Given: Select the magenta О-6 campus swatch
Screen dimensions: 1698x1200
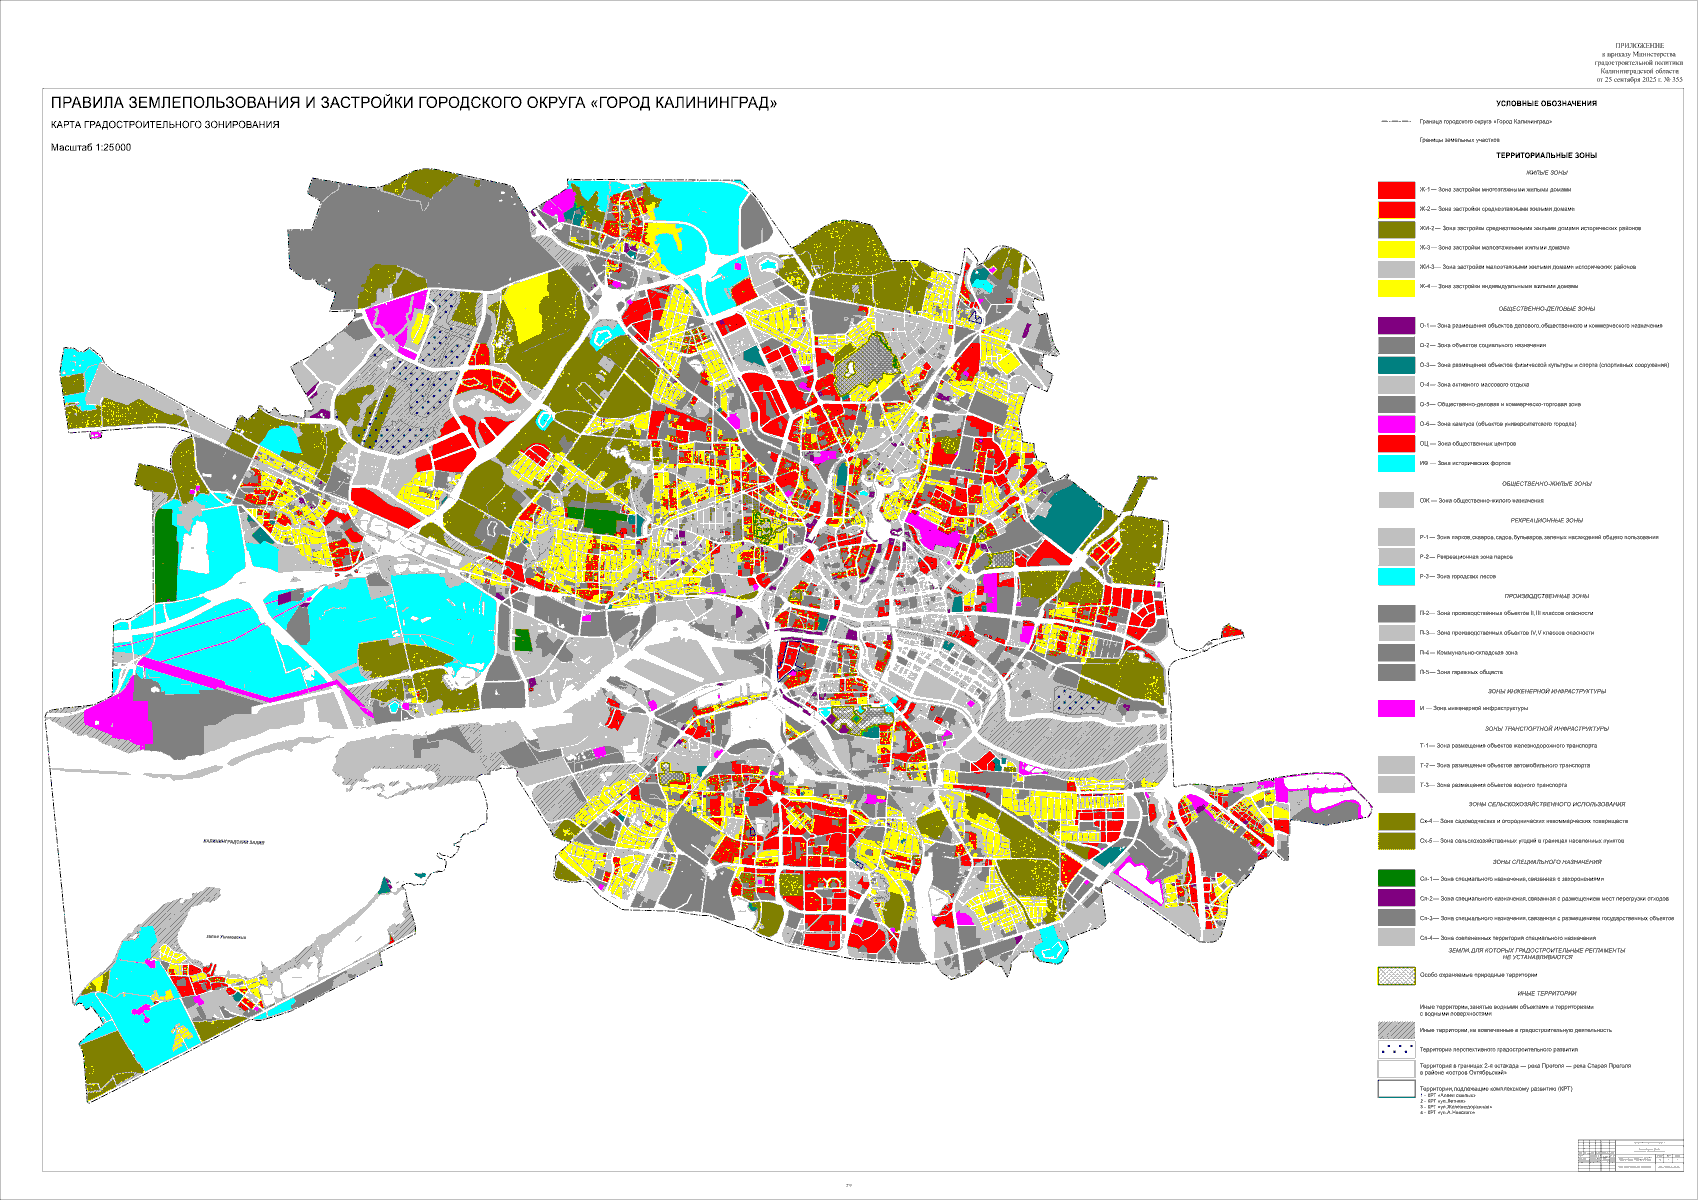Looking at the screenshot, I should coord(1396,424).
